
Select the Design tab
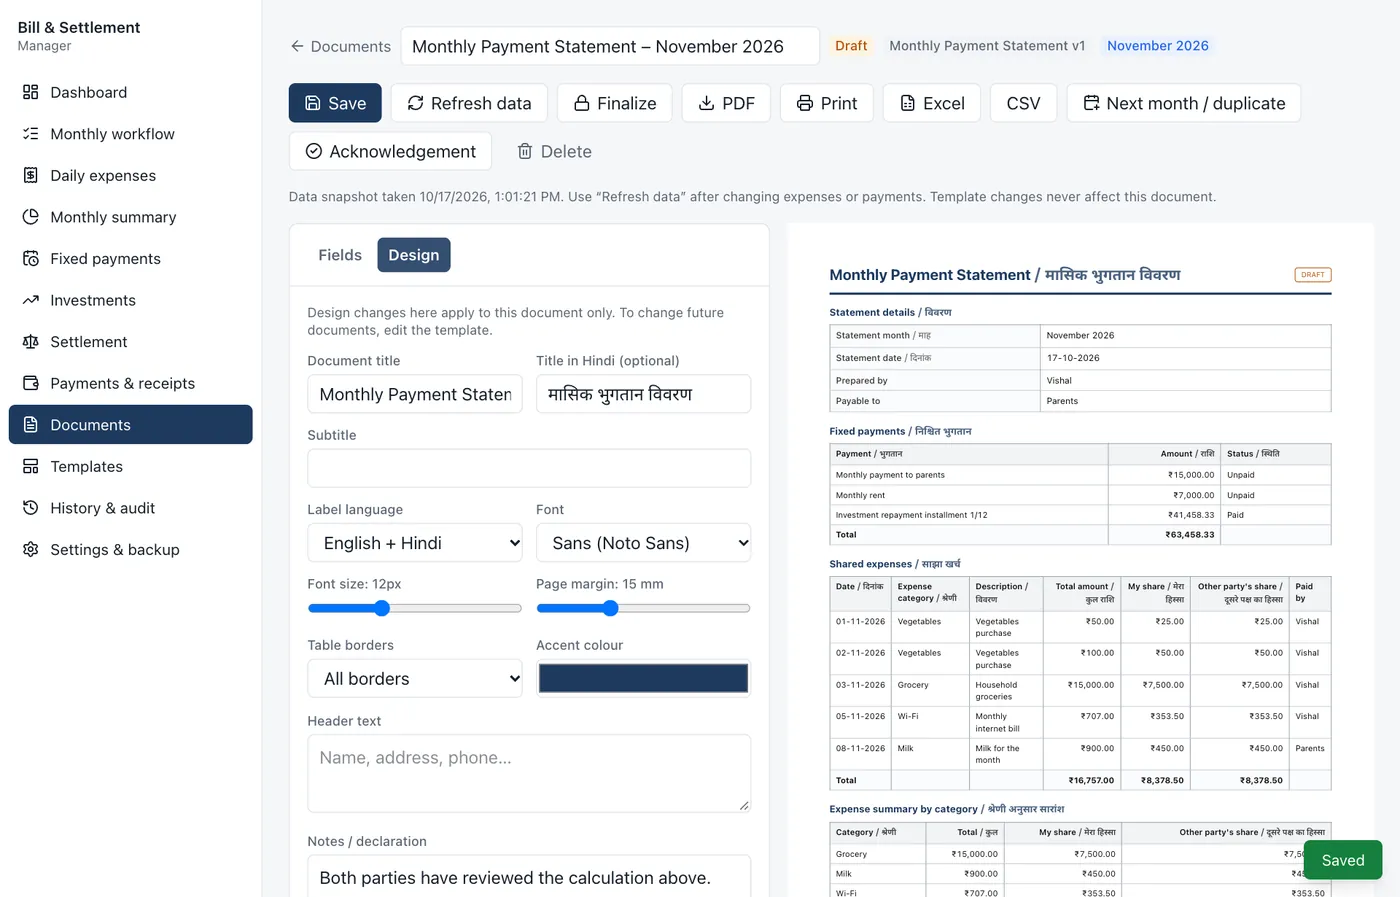click(414, 255)
